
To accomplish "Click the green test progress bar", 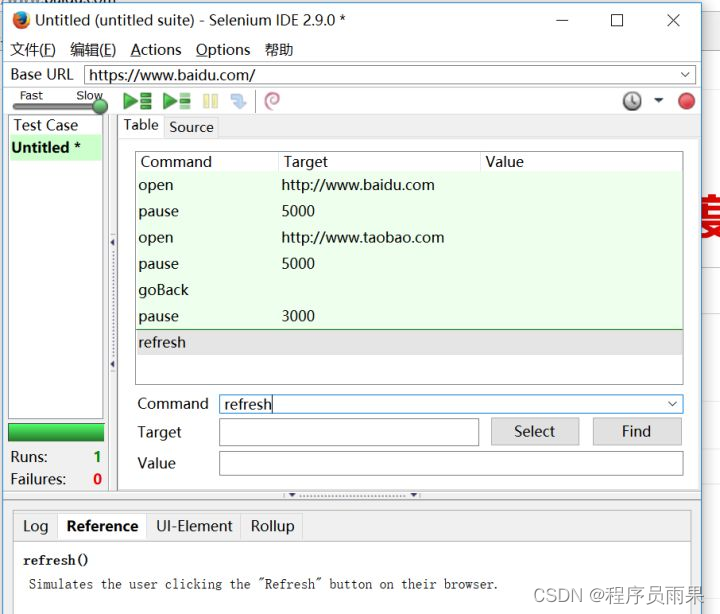I will [x=56, y=433].
